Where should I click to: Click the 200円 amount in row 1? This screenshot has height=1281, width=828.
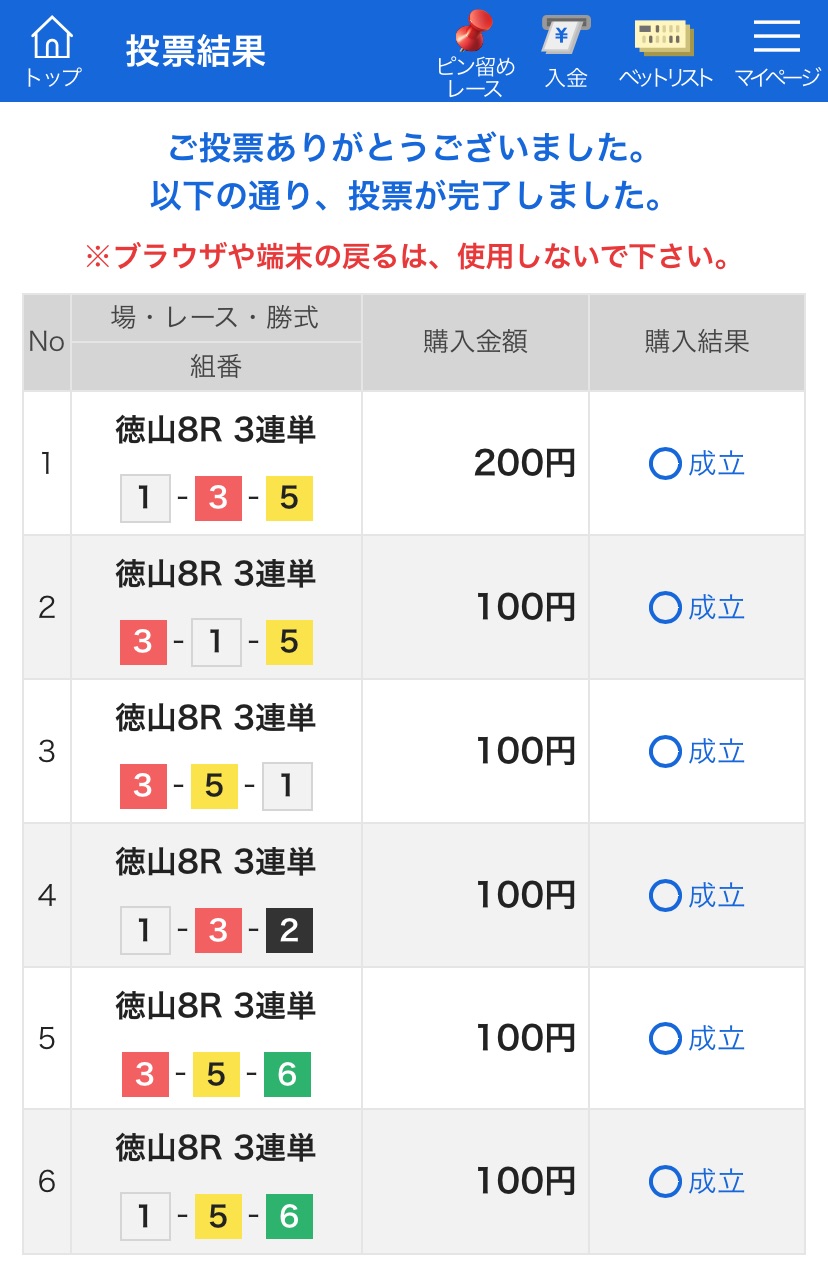(525, 463)
